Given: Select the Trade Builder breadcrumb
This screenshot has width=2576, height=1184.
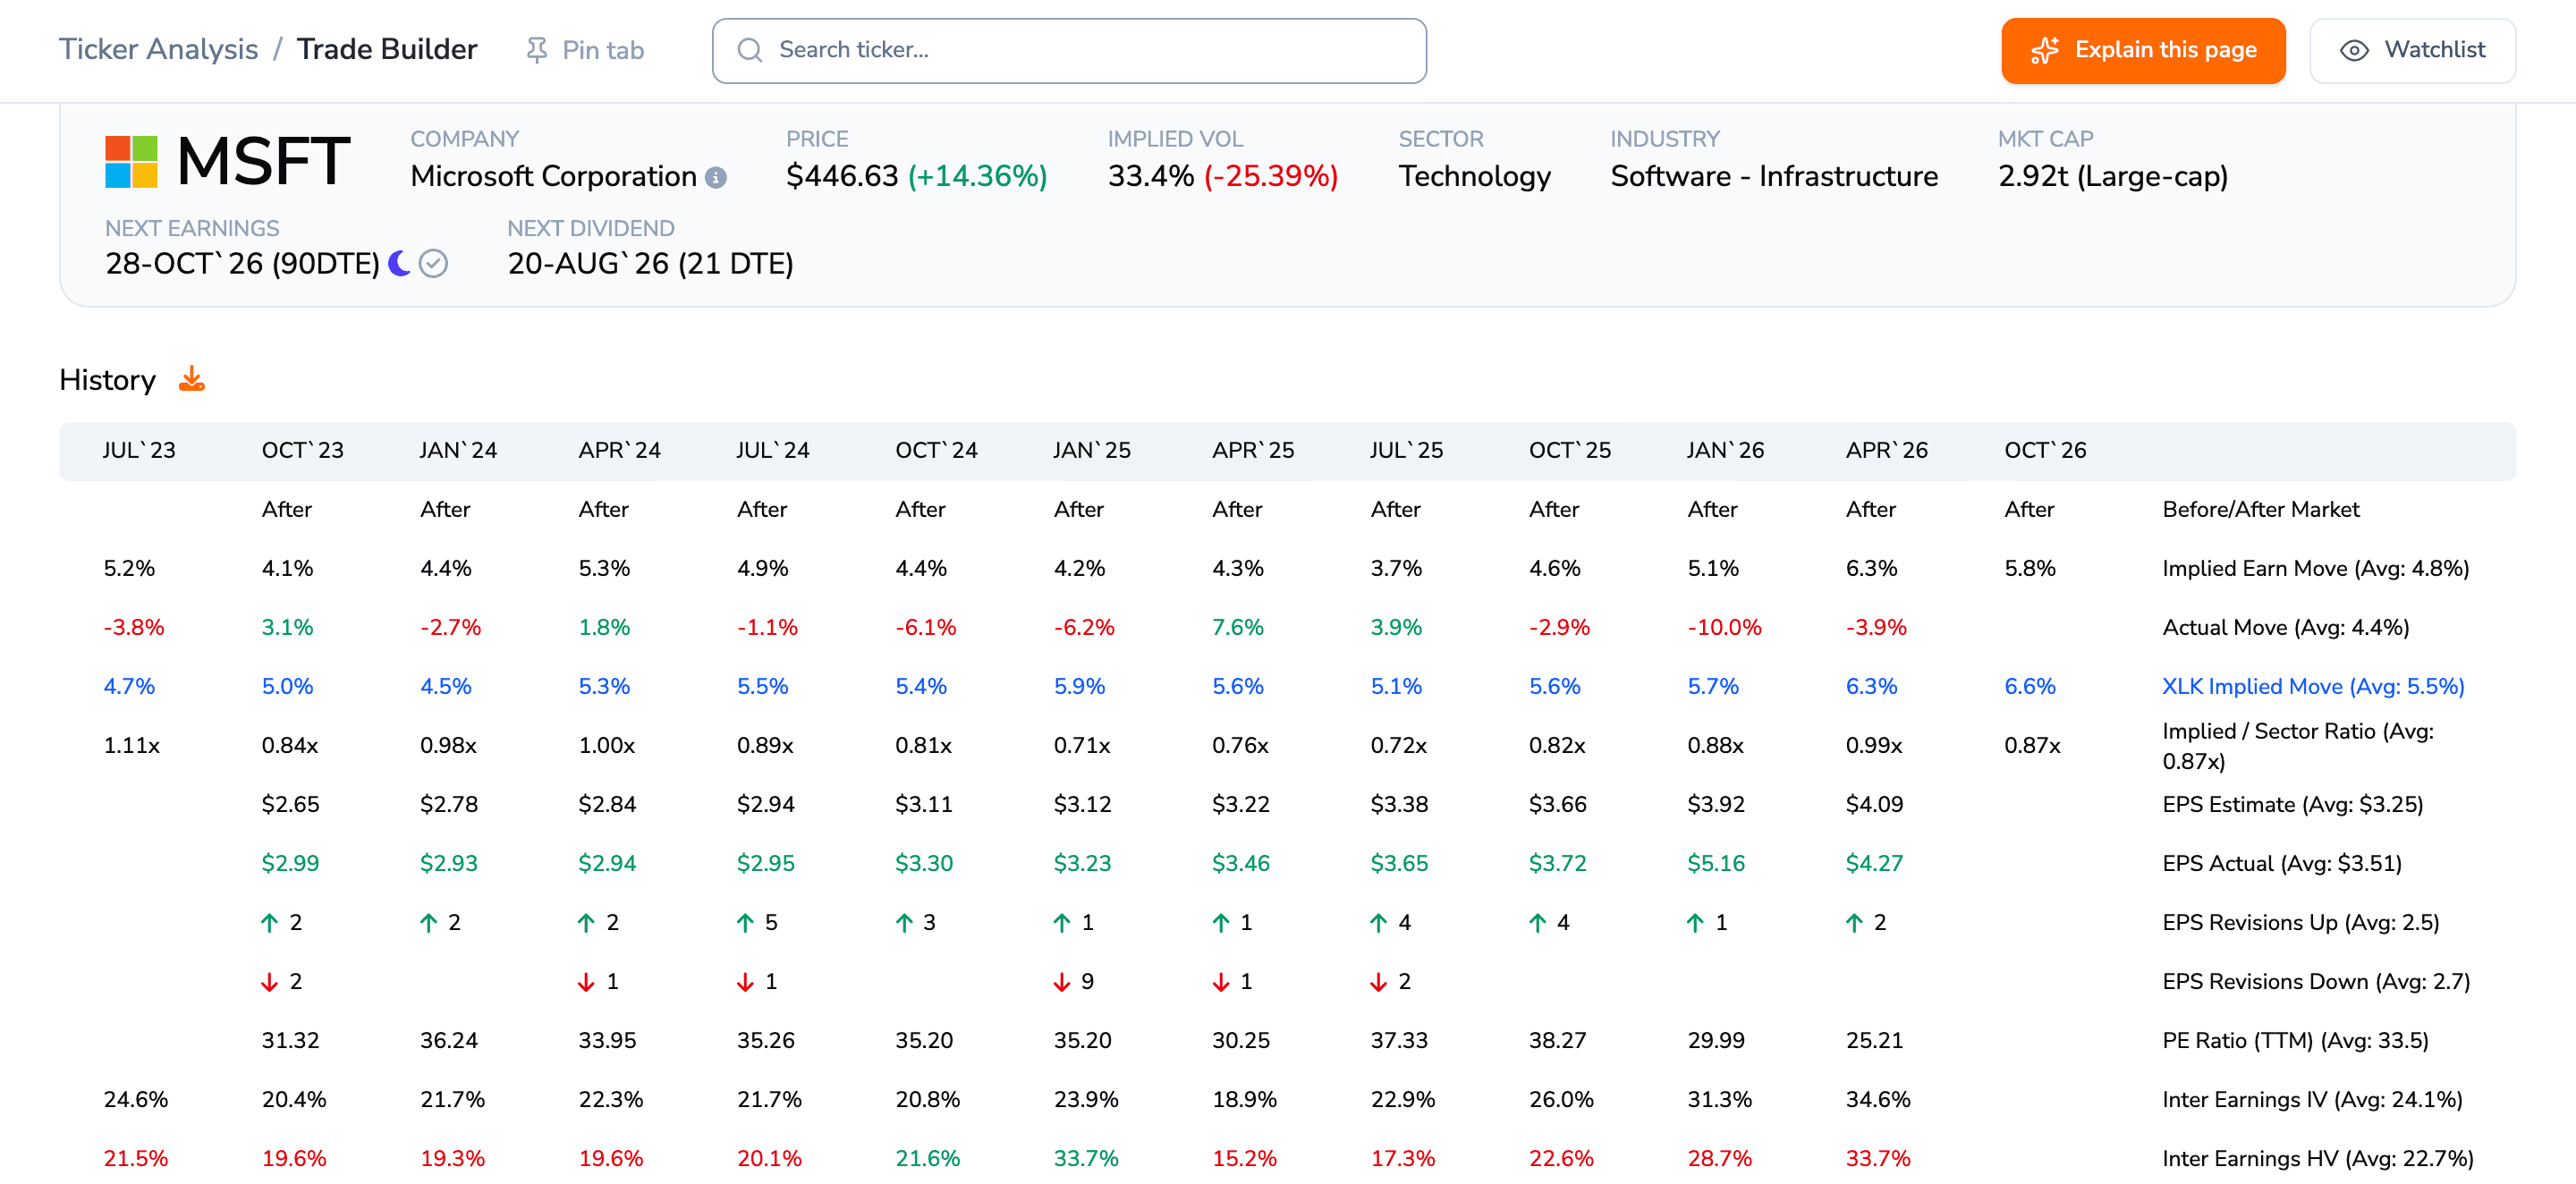Looking at the screenshot, I should [x=387, y=49].
